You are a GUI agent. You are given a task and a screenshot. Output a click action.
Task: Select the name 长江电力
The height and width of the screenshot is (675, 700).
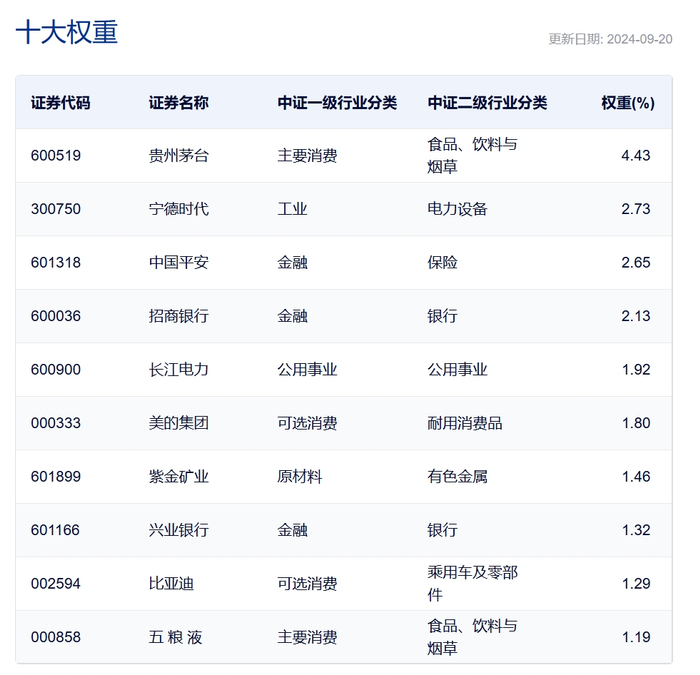[x=179, y=370]
